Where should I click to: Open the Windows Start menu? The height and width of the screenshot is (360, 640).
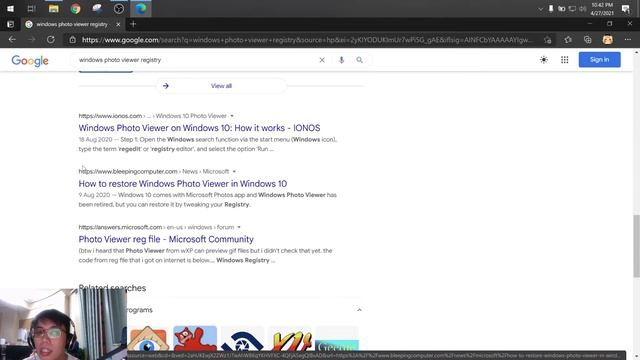[x=10, y=9]
